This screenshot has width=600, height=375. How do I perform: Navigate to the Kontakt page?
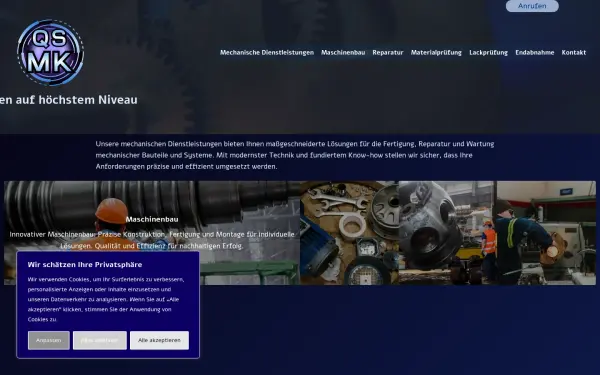click(x=574, y=52)
